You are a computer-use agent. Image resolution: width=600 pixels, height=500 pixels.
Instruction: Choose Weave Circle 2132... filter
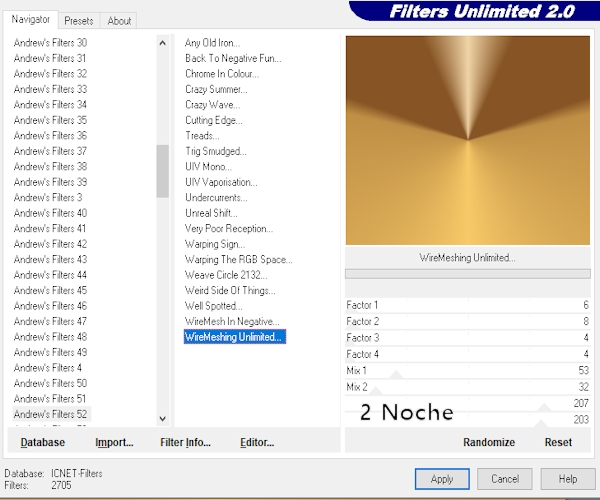click(226, 275)
